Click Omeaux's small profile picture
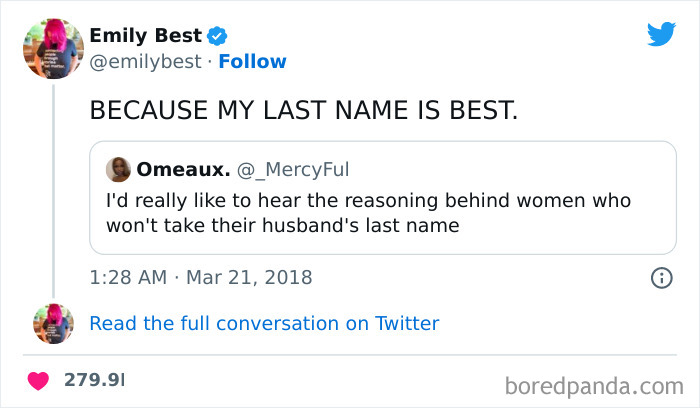This screenshot has width=700, height=408. (x=119, y=170)
